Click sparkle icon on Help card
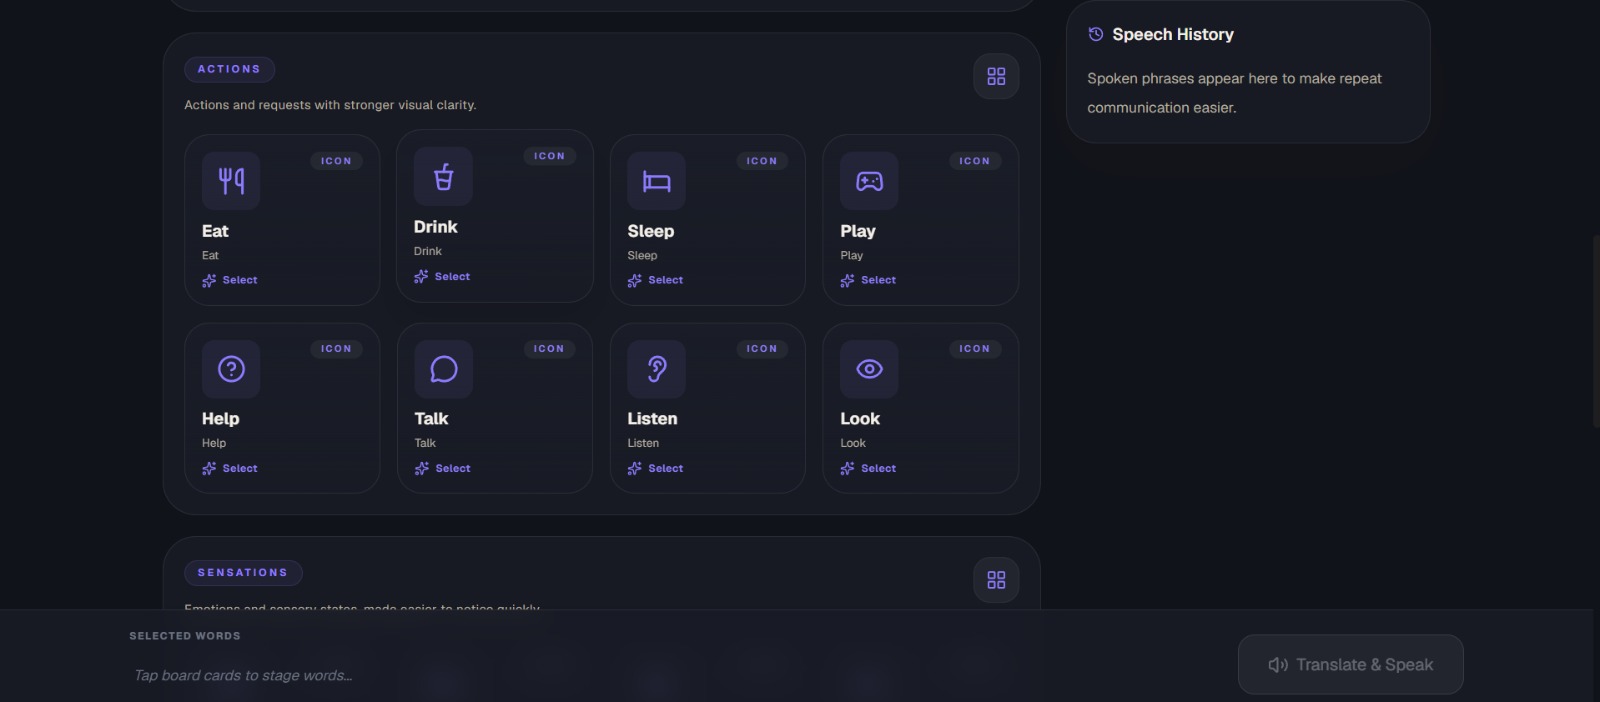Image resolution: width=1600 pixels, height=702 pixels. coord(209,469)
